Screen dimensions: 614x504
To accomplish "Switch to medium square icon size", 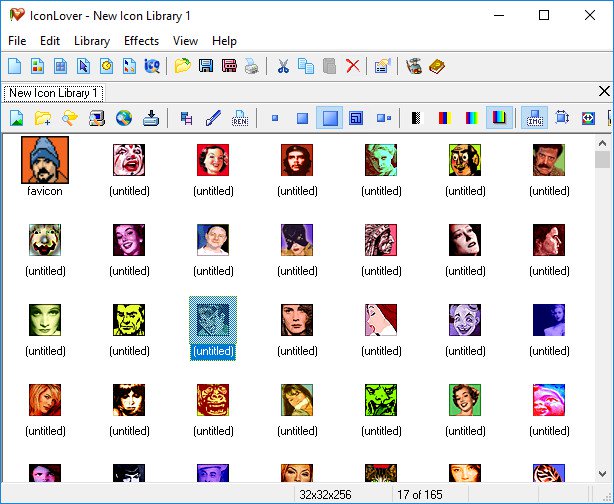I will [302, 118].
